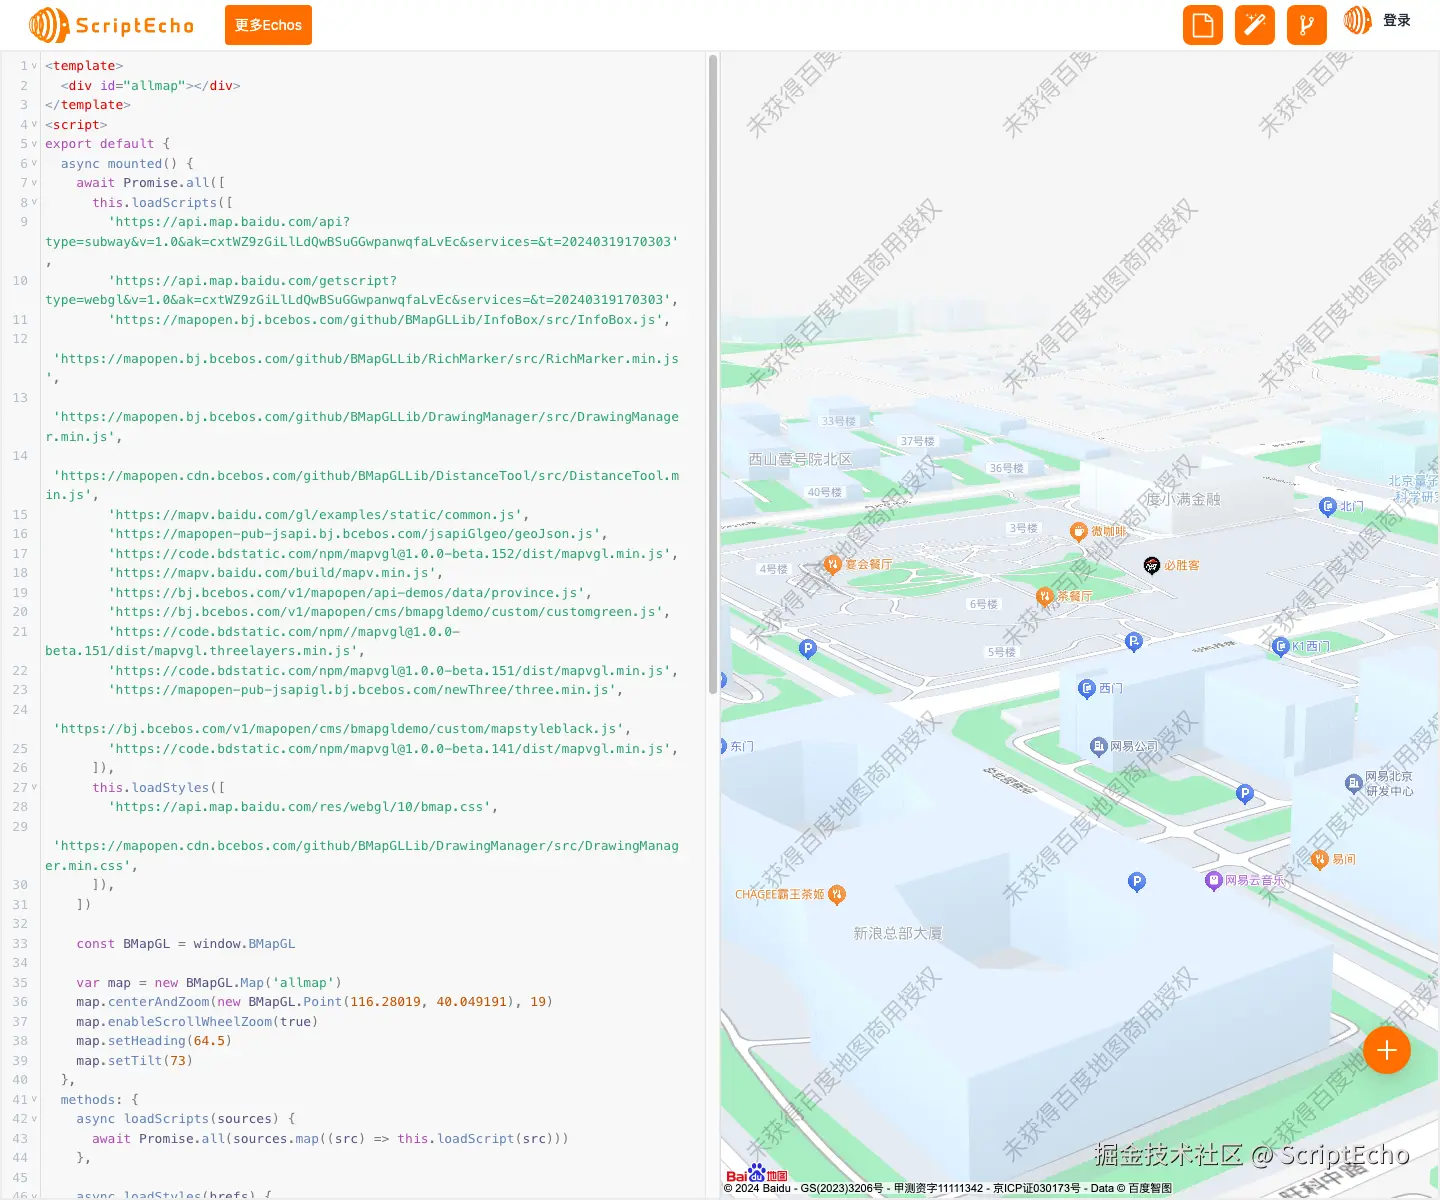Click 'var map = new BMapGL.Map' line
Image resolution: width=1440 pixels, height=1200 pixels.
click(x=209, y=983)
